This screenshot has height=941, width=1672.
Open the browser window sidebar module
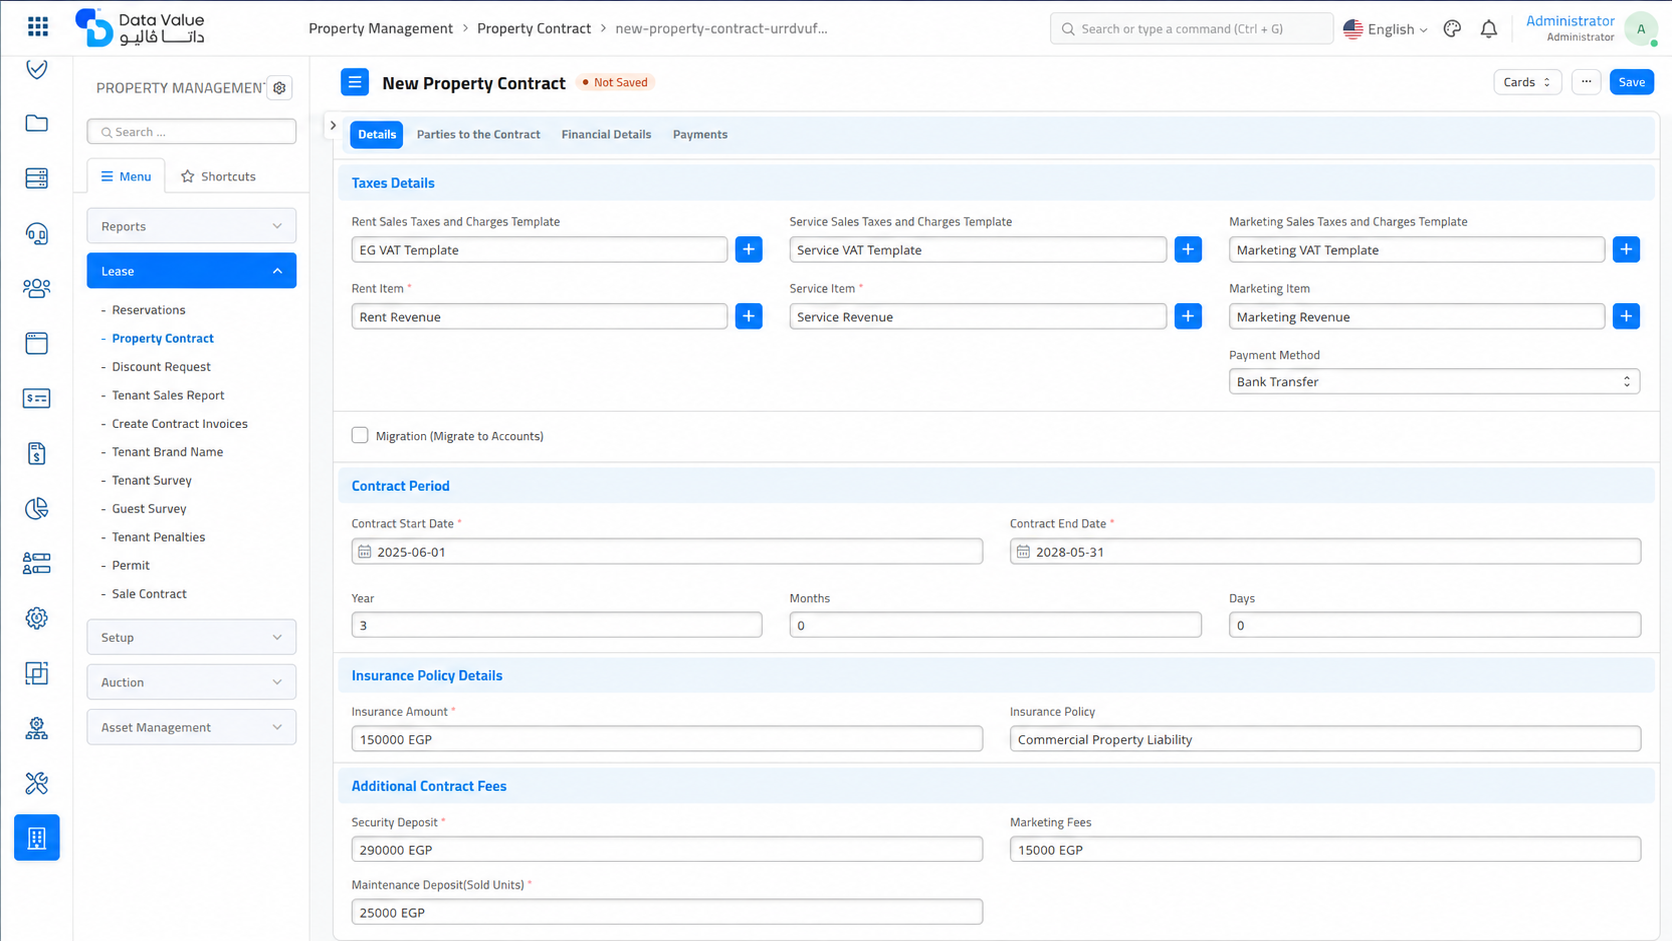[x=37, y=343]
